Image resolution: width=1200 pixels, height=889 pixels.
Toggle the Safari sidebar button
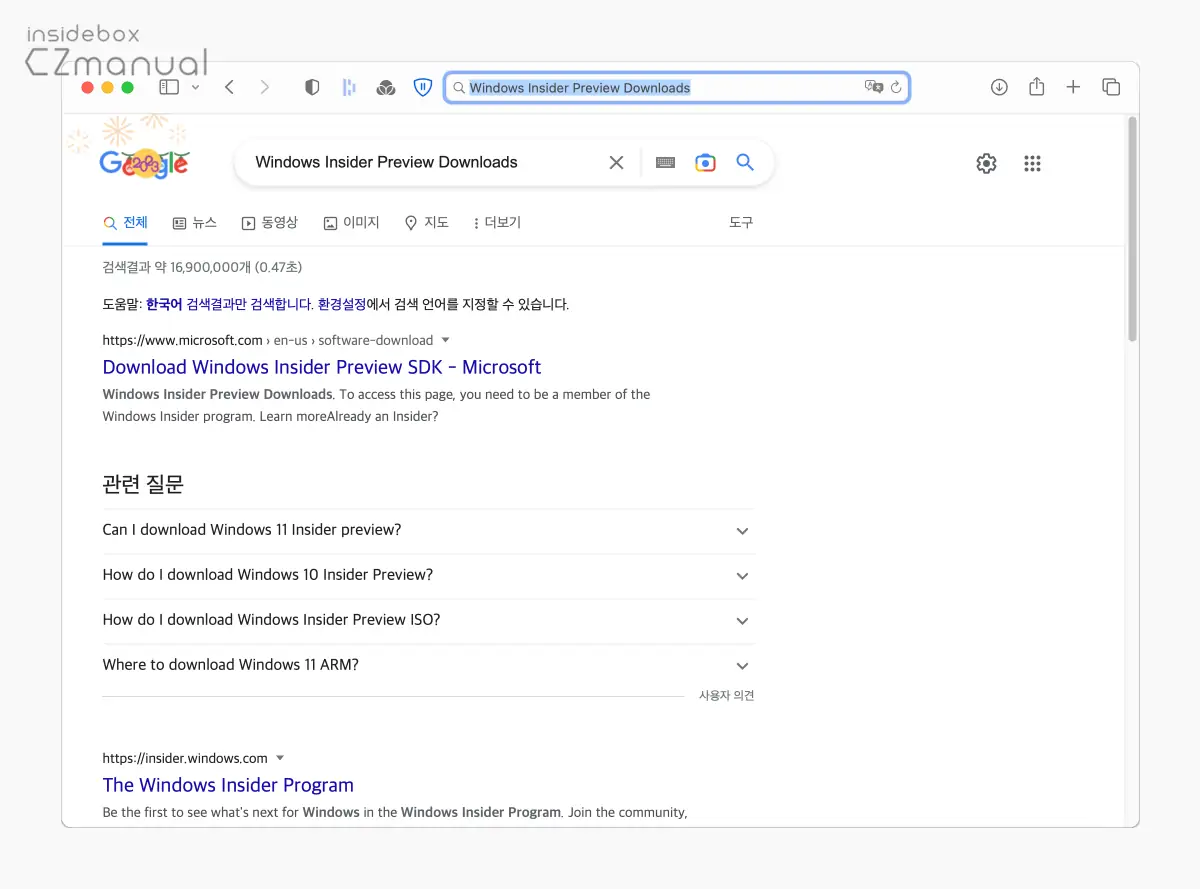tap(169, 87)
